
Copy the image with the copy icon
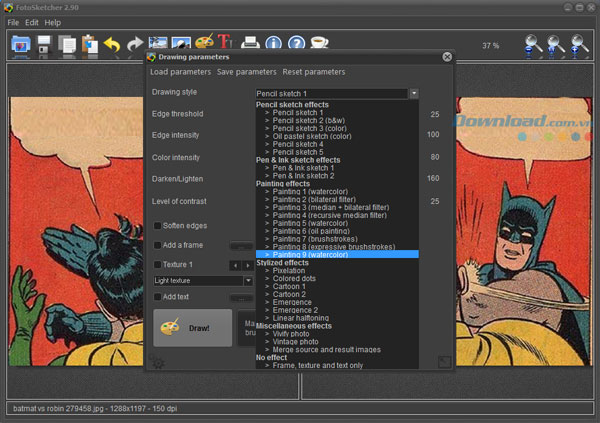[x=67, y=45]
